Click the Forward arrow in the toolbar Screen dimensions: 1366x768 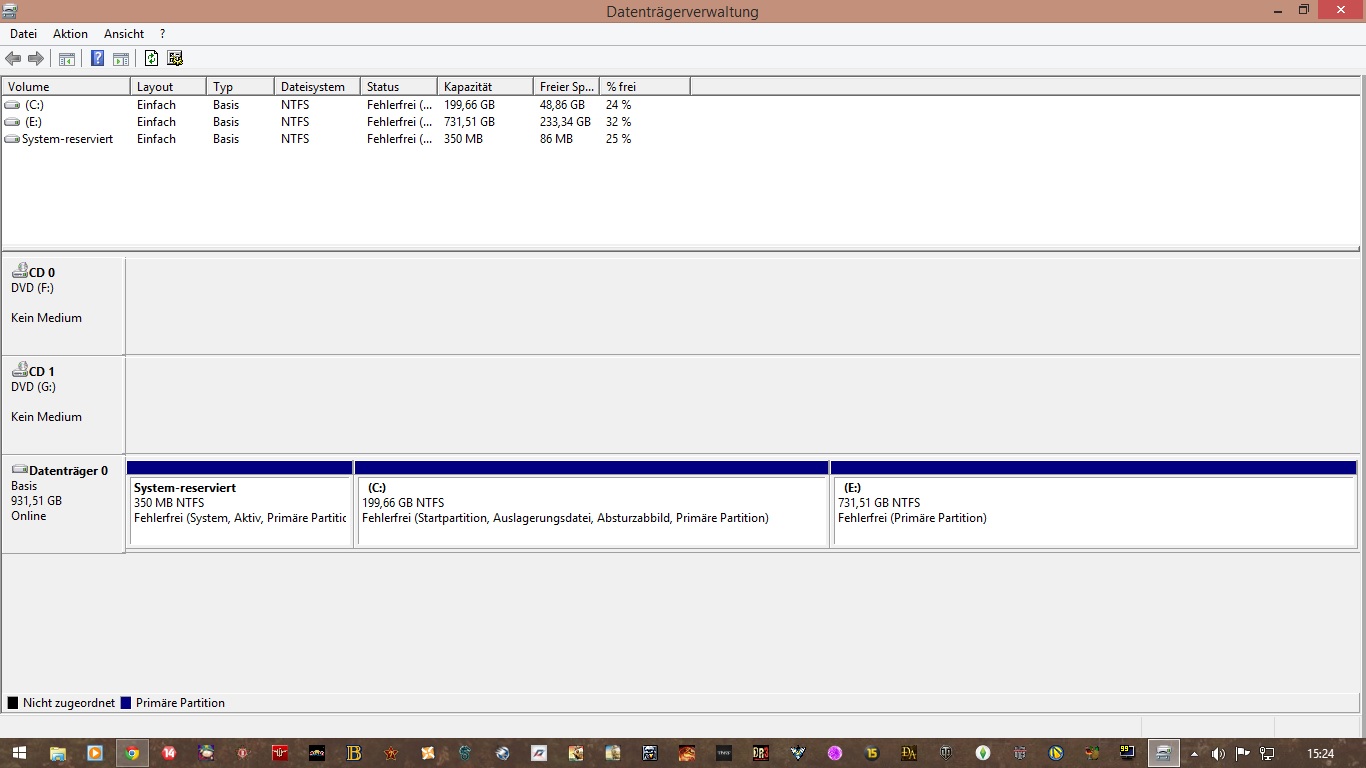click(36, 59)
